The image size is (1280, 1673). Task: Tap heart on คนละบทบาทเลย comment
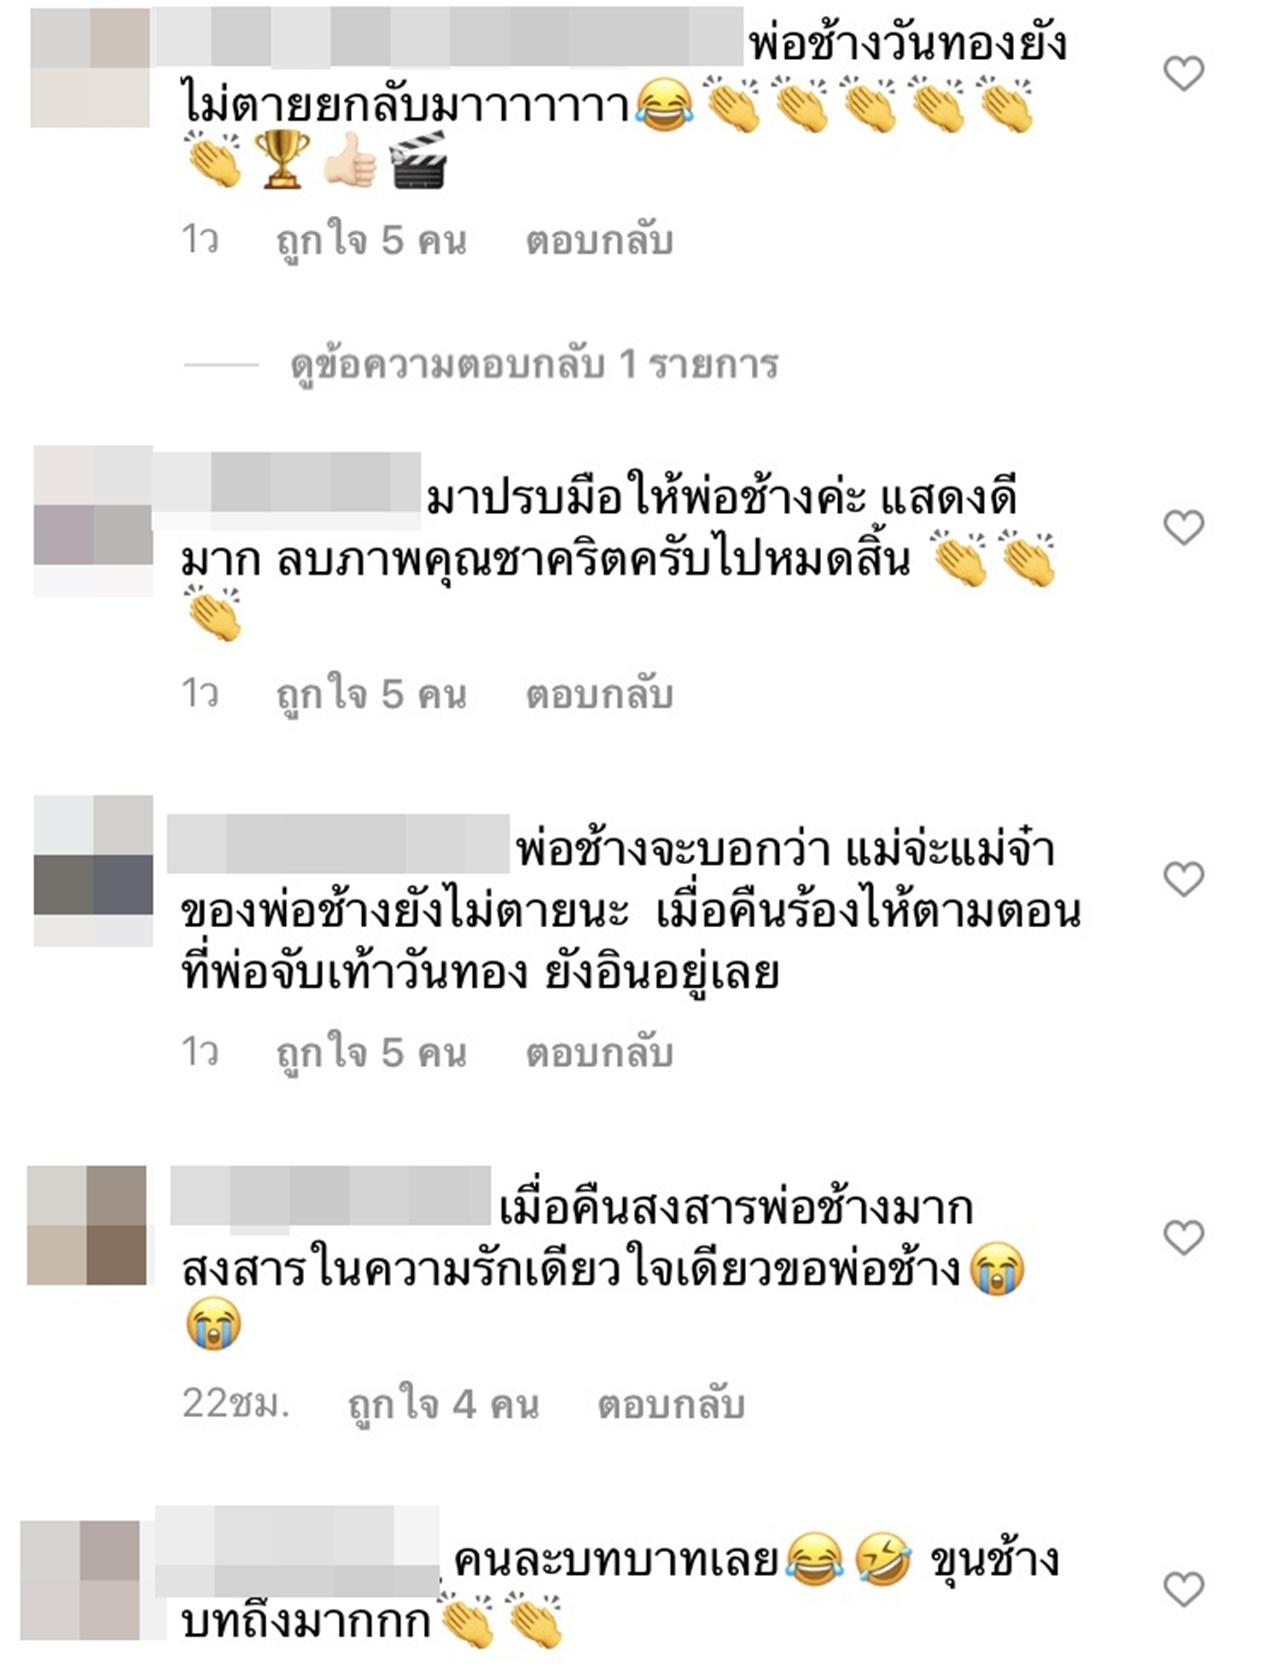pyautogui.click(x=1184, y=1589)
